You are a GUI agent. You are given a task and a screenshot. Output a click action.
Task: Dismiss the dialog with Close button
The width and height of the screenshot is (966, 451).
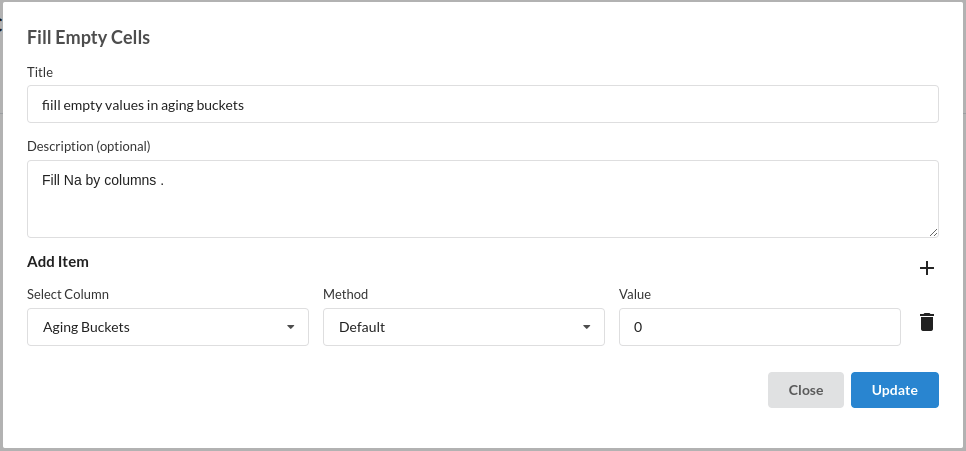[806, 390]
